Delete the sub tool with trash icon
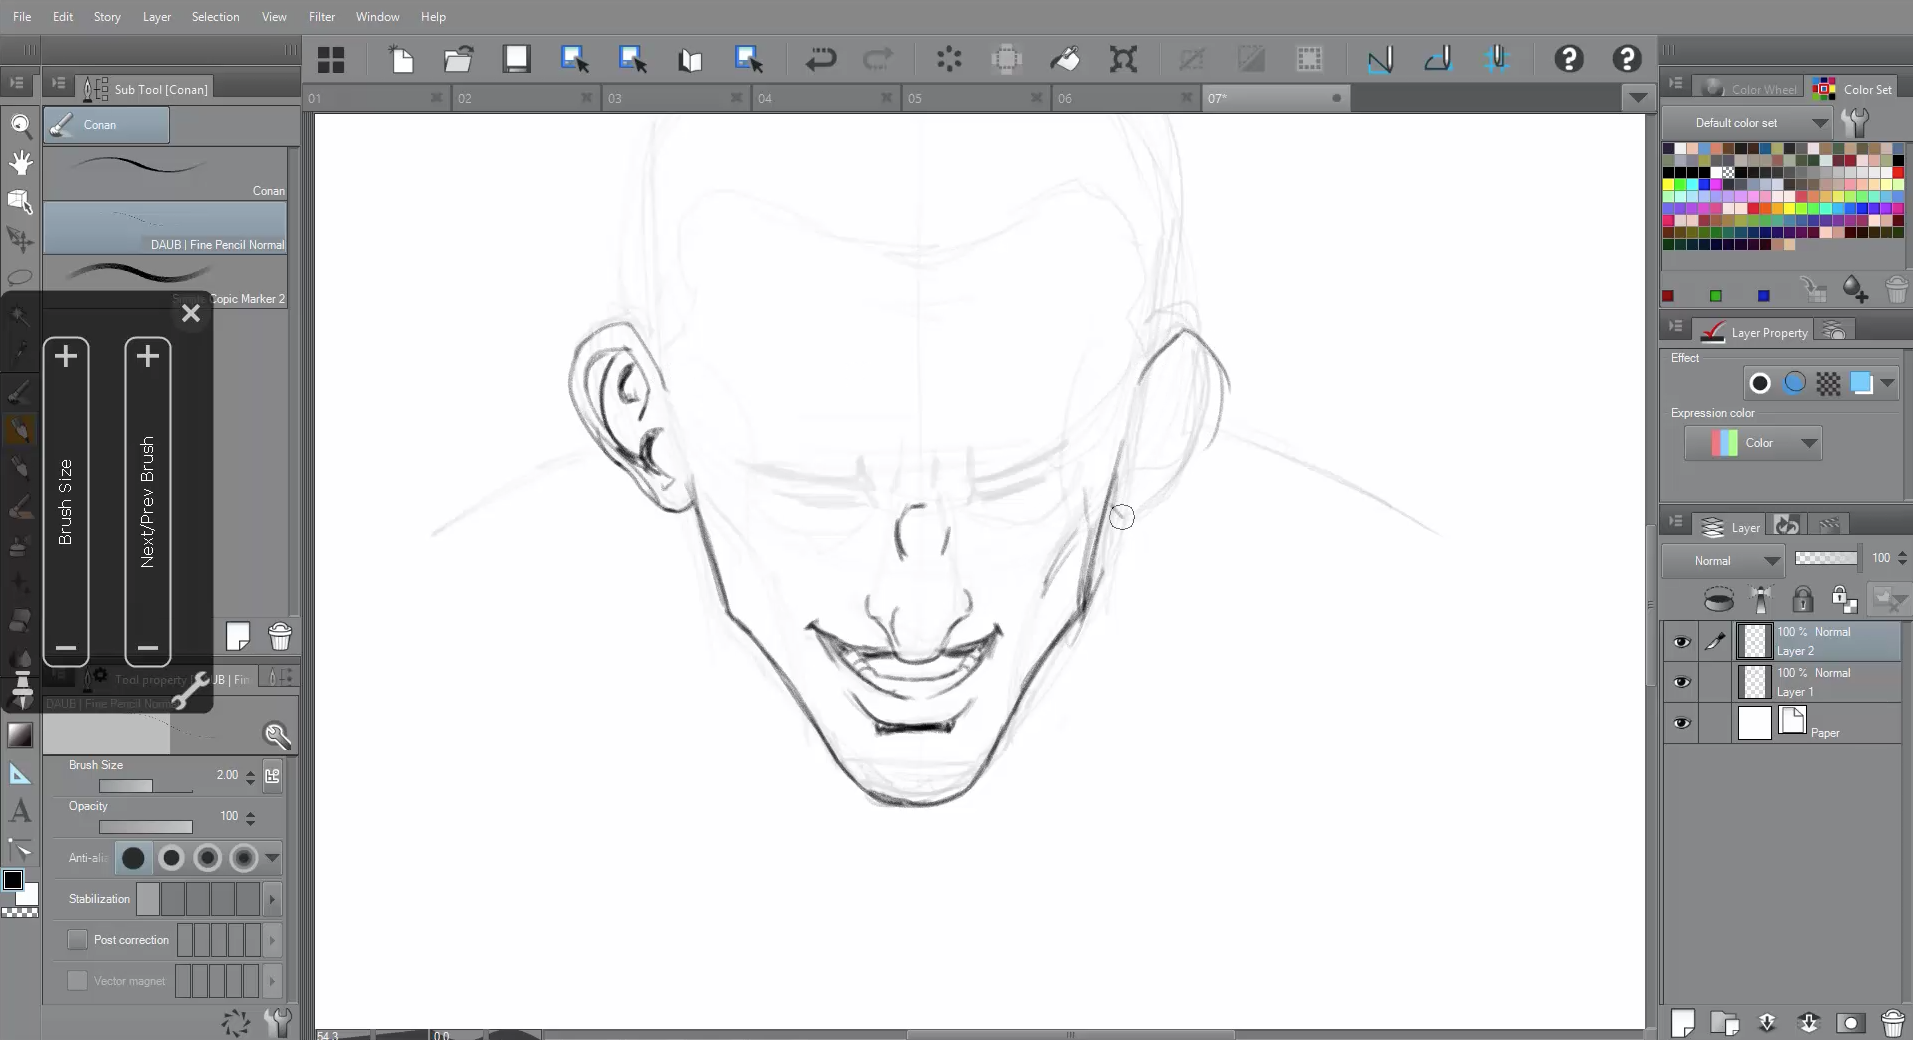This screenshot has height=1040, width=1913. pyautogui.click(x=280, y=637)
